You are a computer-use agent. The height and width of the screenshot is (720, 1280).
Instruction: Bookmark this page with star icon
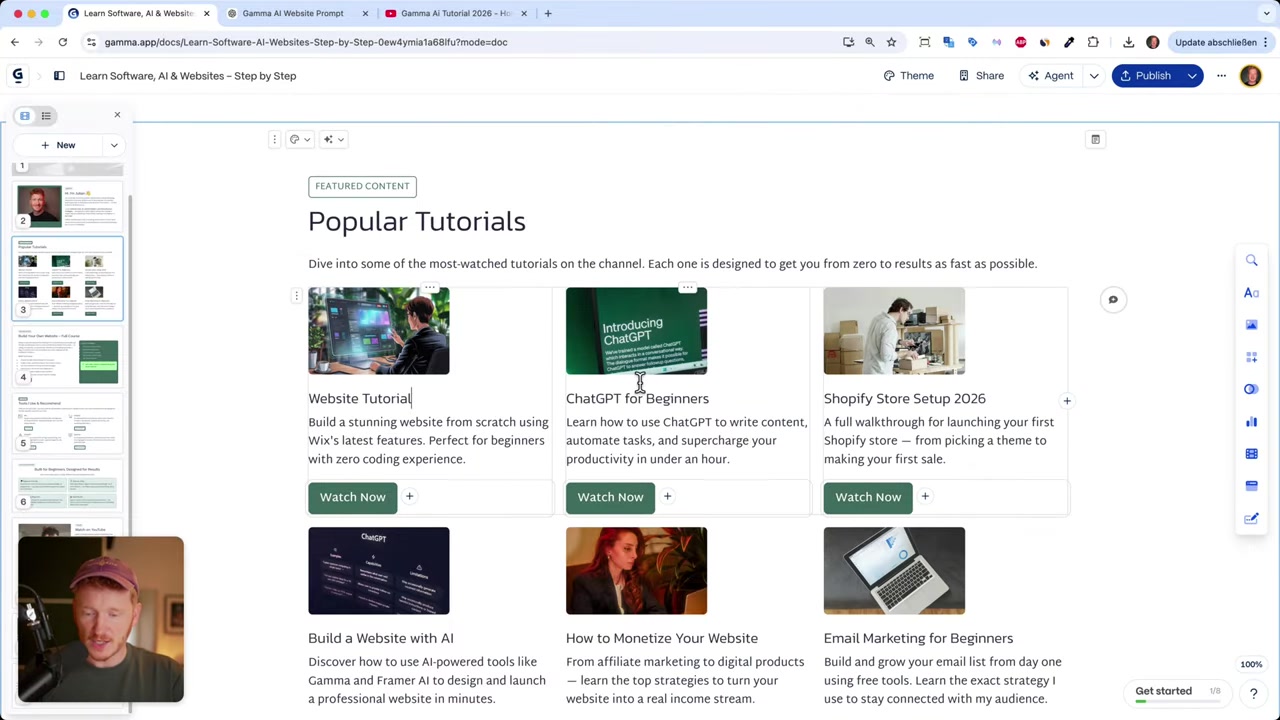click(x=891, y=42)
